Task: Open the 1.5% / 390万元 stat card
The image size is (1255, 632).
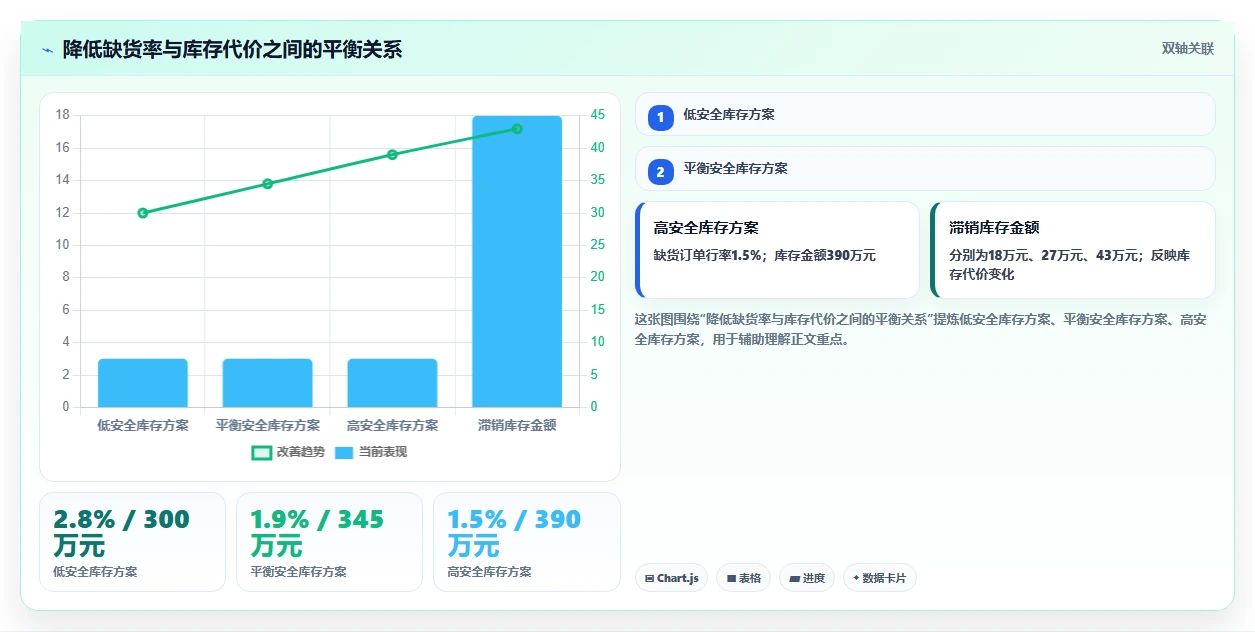Action: 526,542
